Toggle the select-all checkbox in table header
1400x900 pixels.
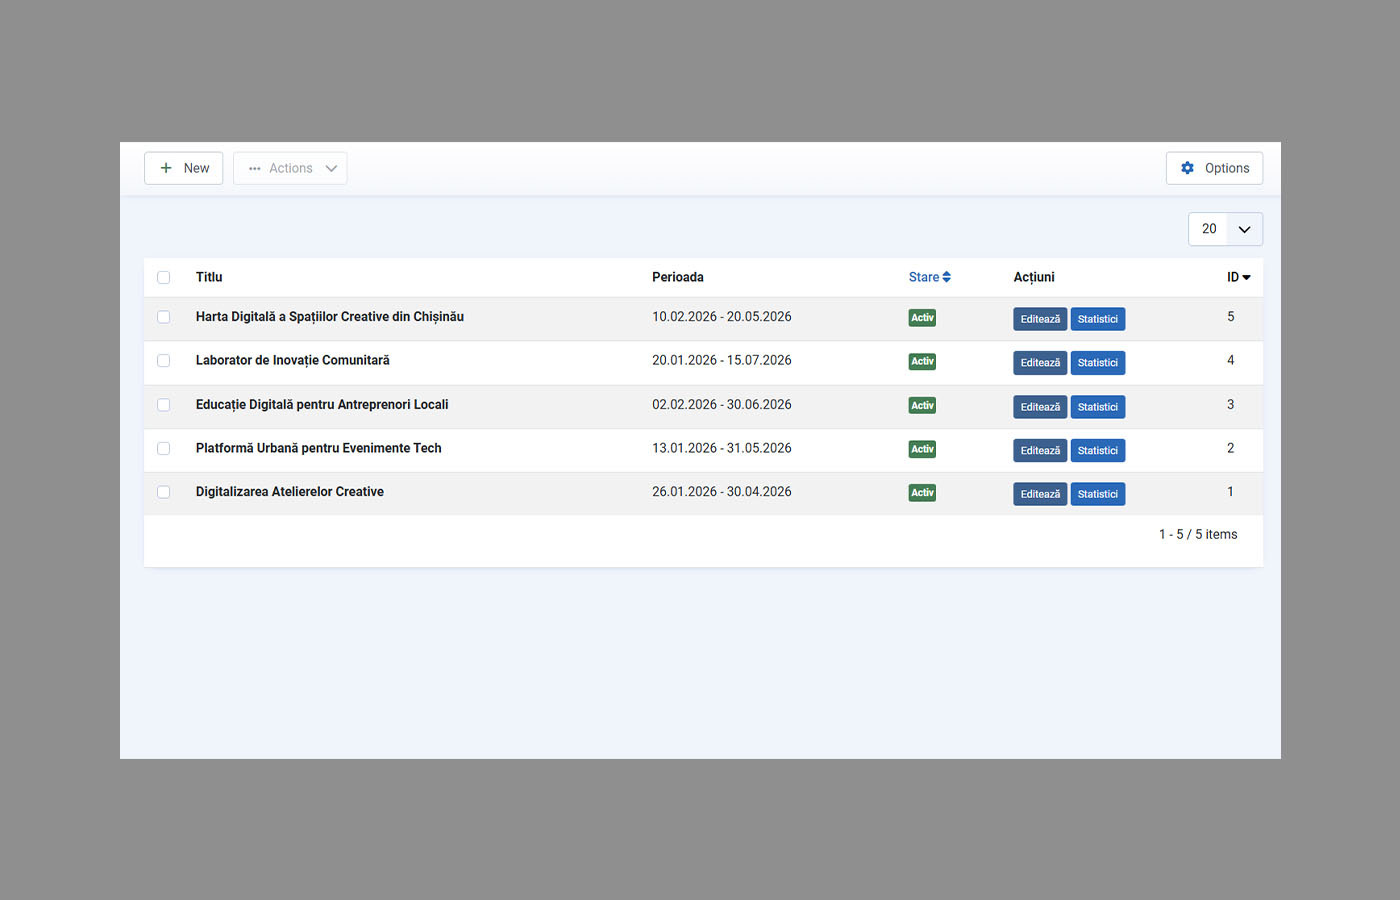[x=164, y=278]
